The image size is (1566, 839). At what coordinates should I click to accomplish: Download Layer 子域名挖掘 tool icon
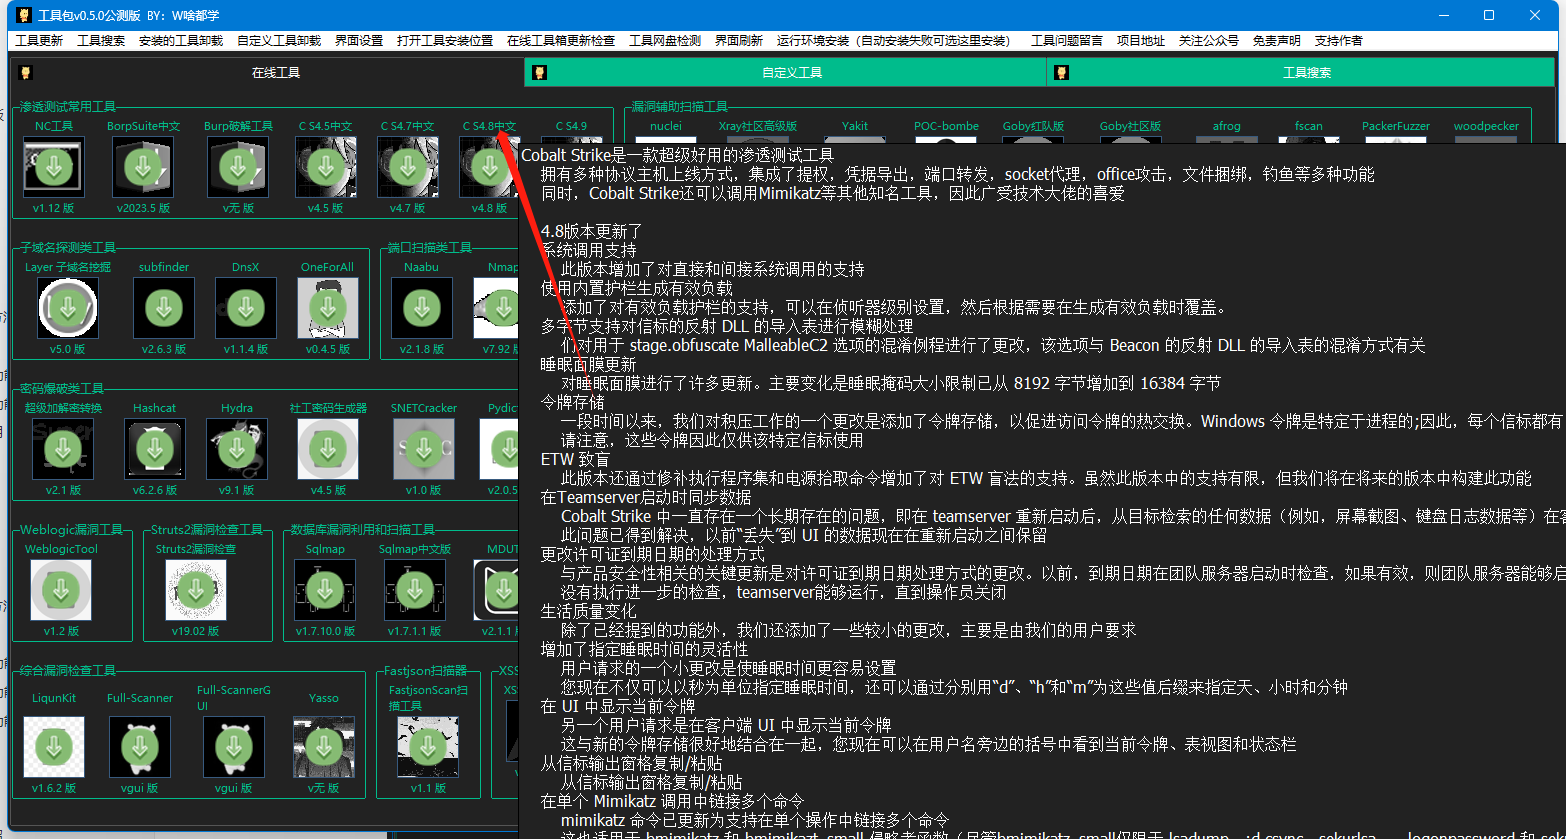click(x=68, y=308)
